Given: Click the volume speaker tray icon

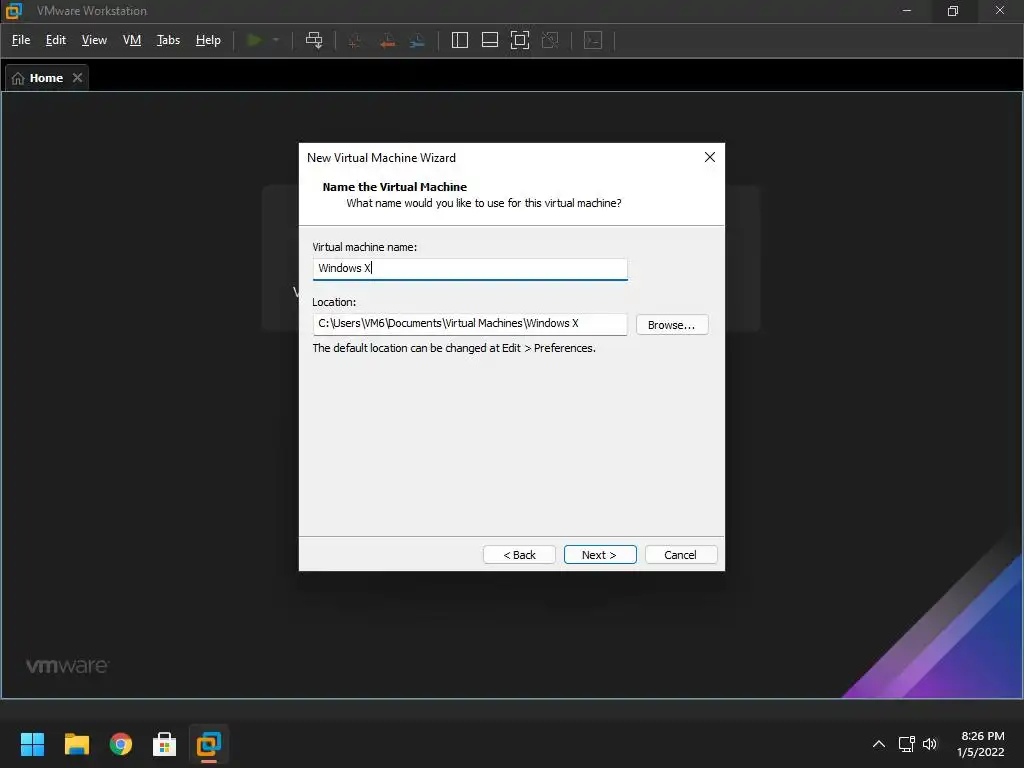Looking at the screenshot, I should coord(930,744).
